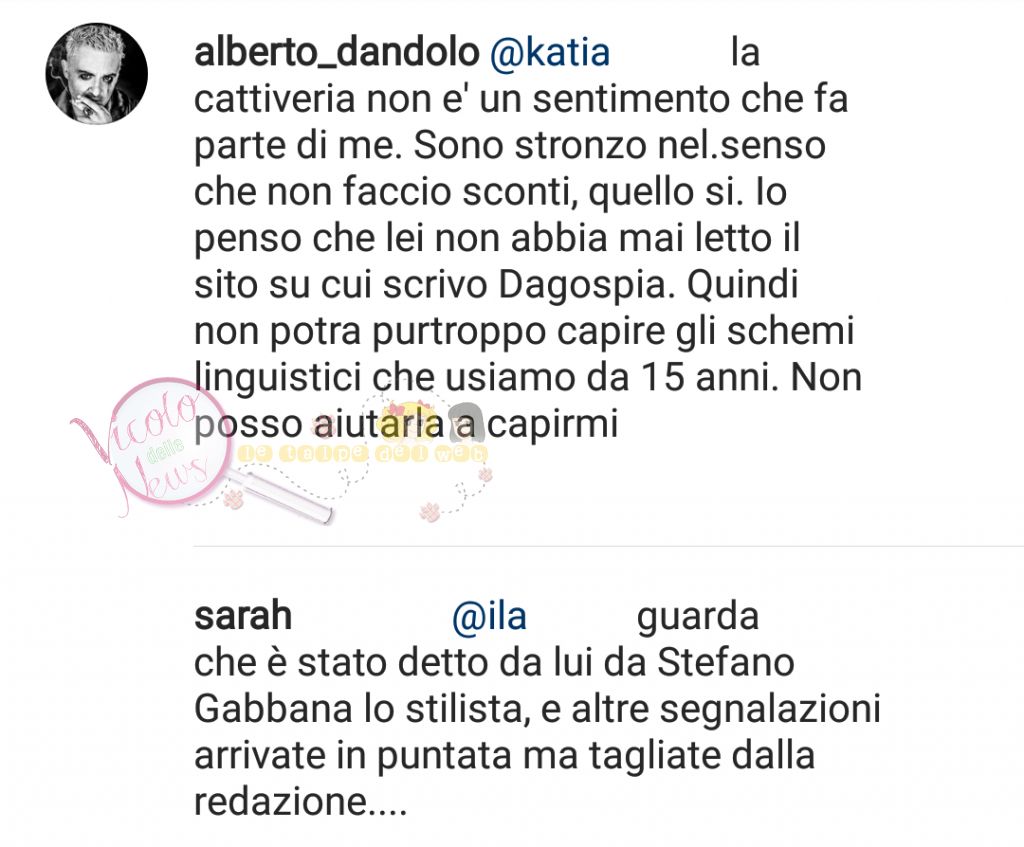Click the divider line between comments
The height and width of the screenshot is (847, 1024).
(609, 545)
